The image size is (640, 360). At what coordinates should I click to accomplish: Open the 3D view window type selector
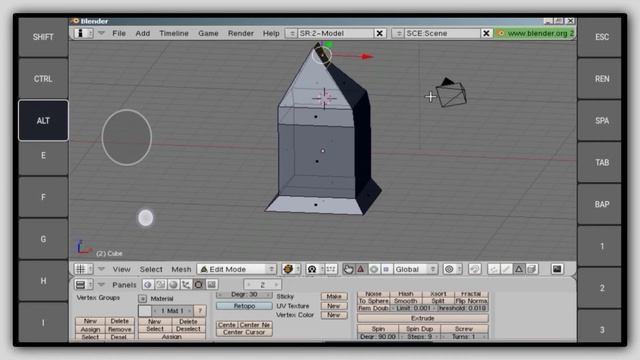pyautogui.click(x=84, y=269)
